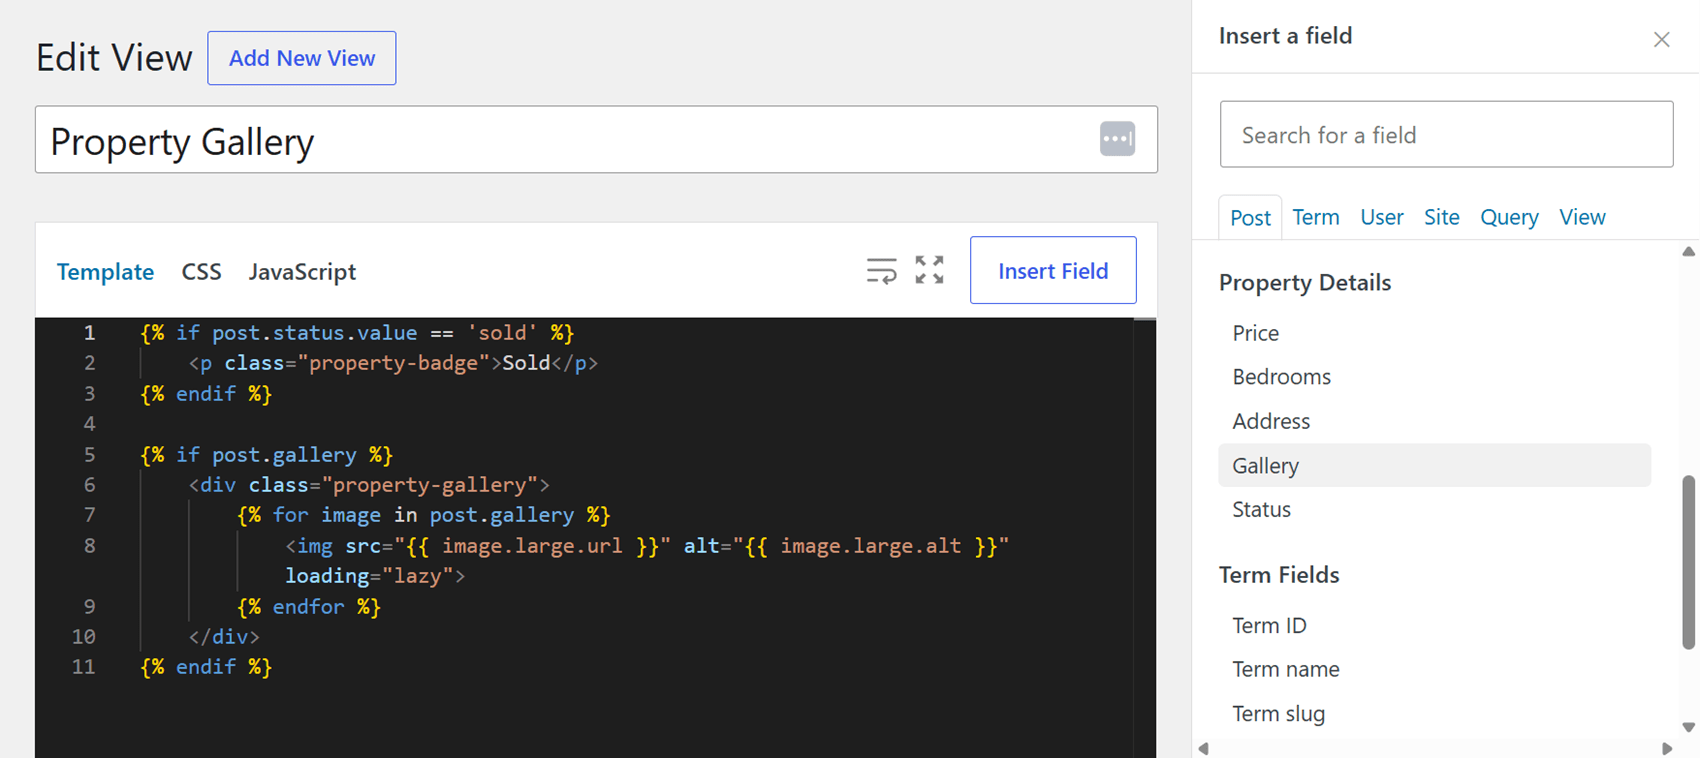Click the 'if post.gallery' code line
The height and width of the screenshot is (758, 1700).
click(x=267, y=455)
